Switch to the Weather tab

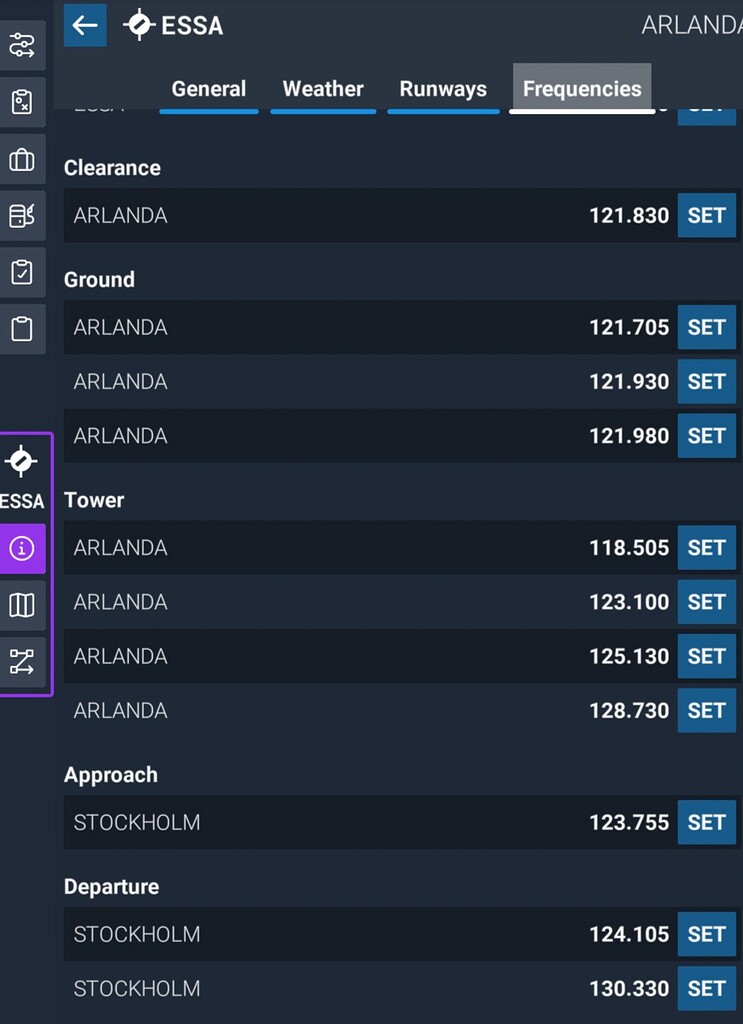(x=323, y=89)
